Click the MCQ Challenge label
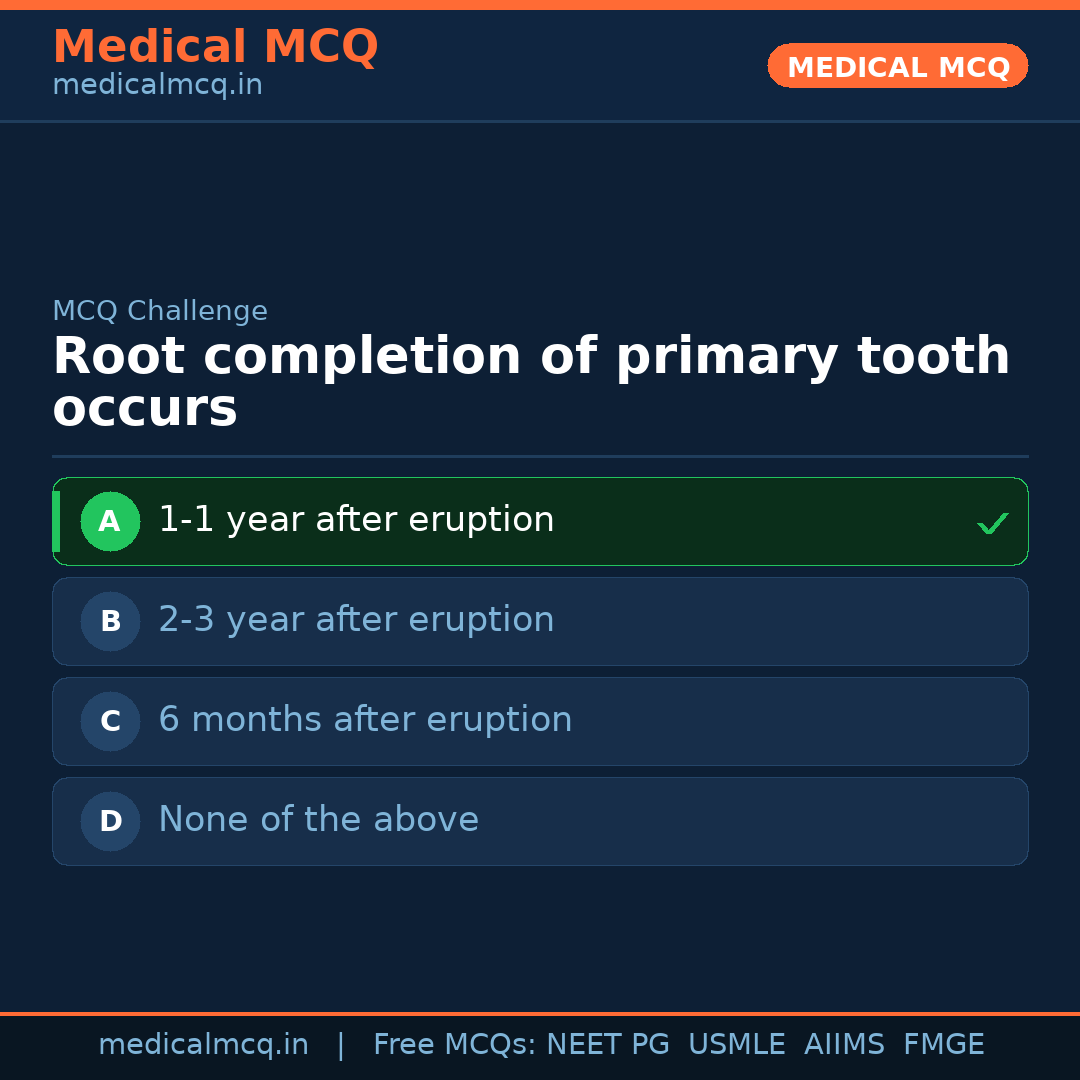This screenshot has height=1080, width=1080. coord(160,311)
